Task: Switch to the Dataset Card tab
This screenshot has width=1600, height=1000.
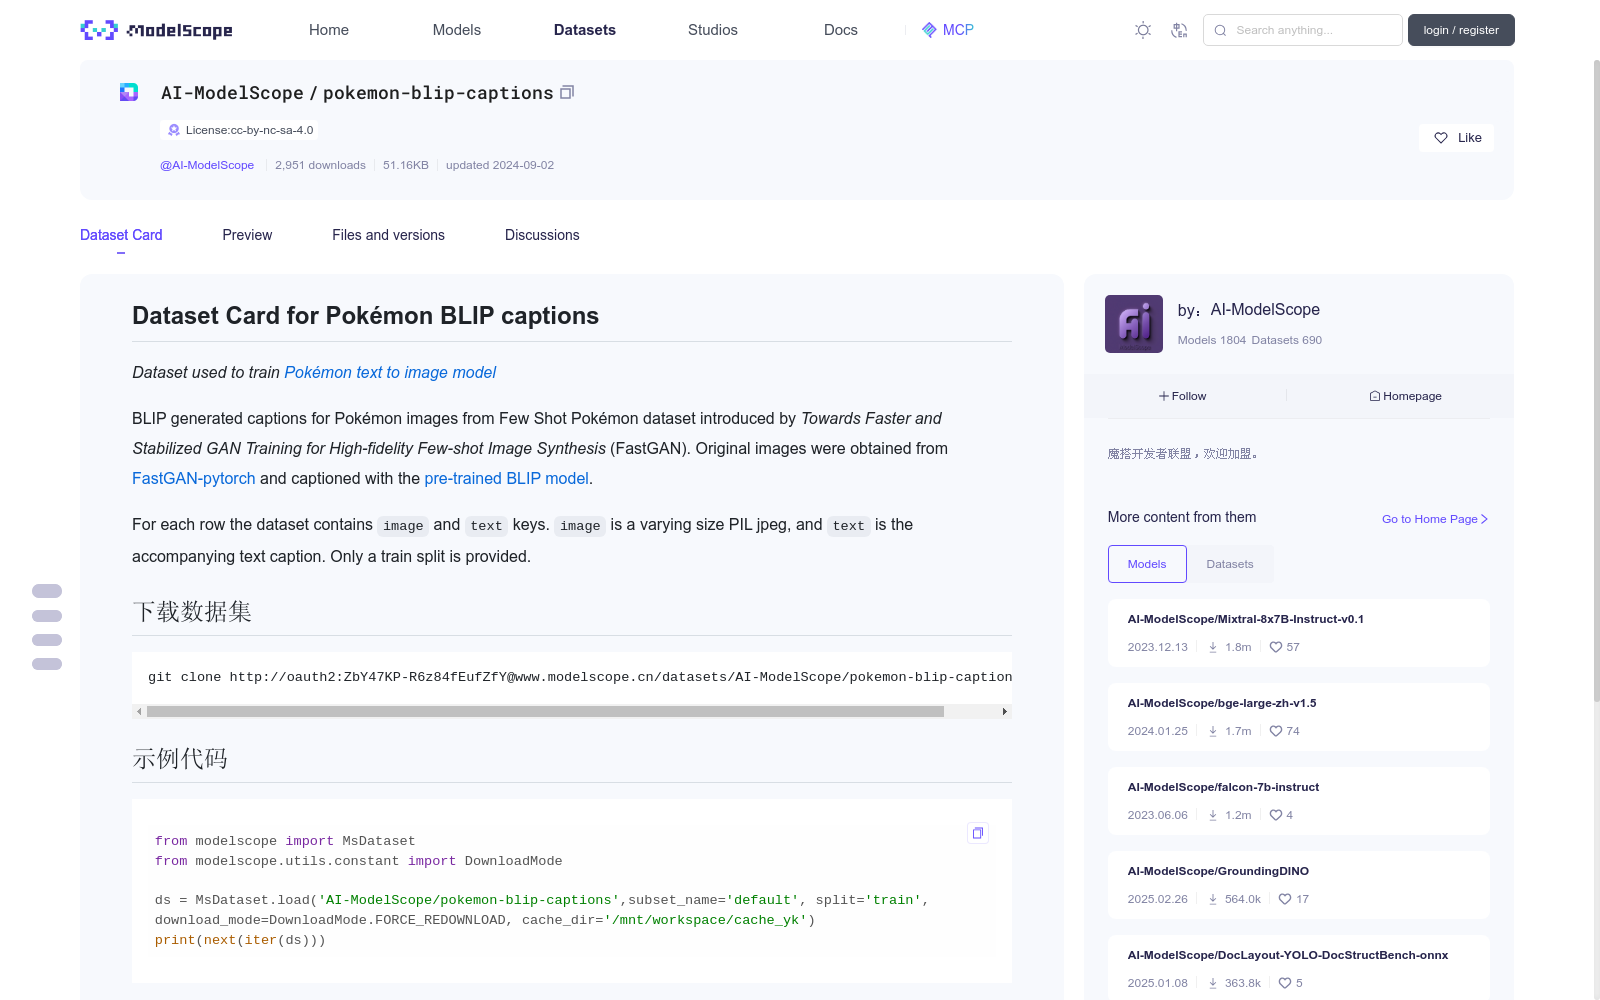Action: click(121, 235)
